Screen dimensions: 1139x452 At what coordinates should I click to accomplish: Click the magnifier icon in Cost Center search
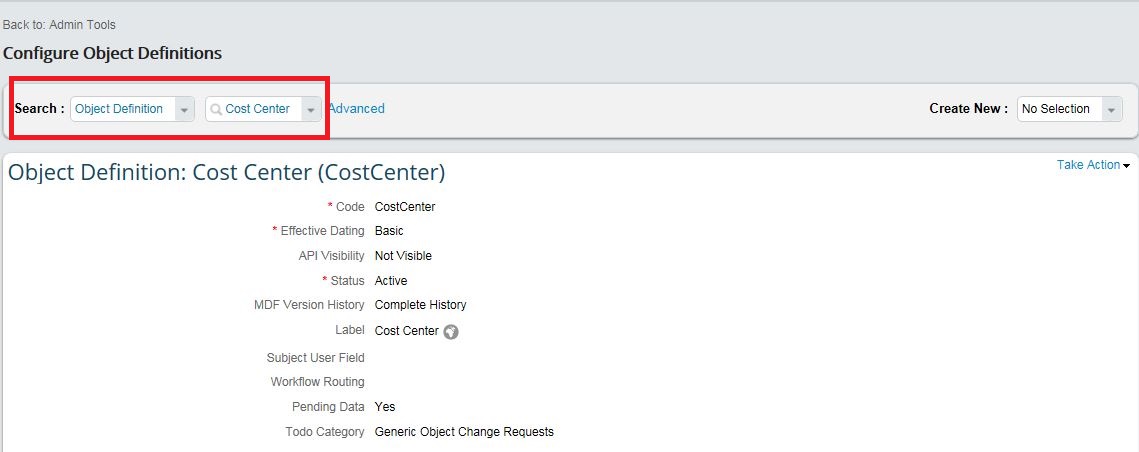[x=216, y=109]
